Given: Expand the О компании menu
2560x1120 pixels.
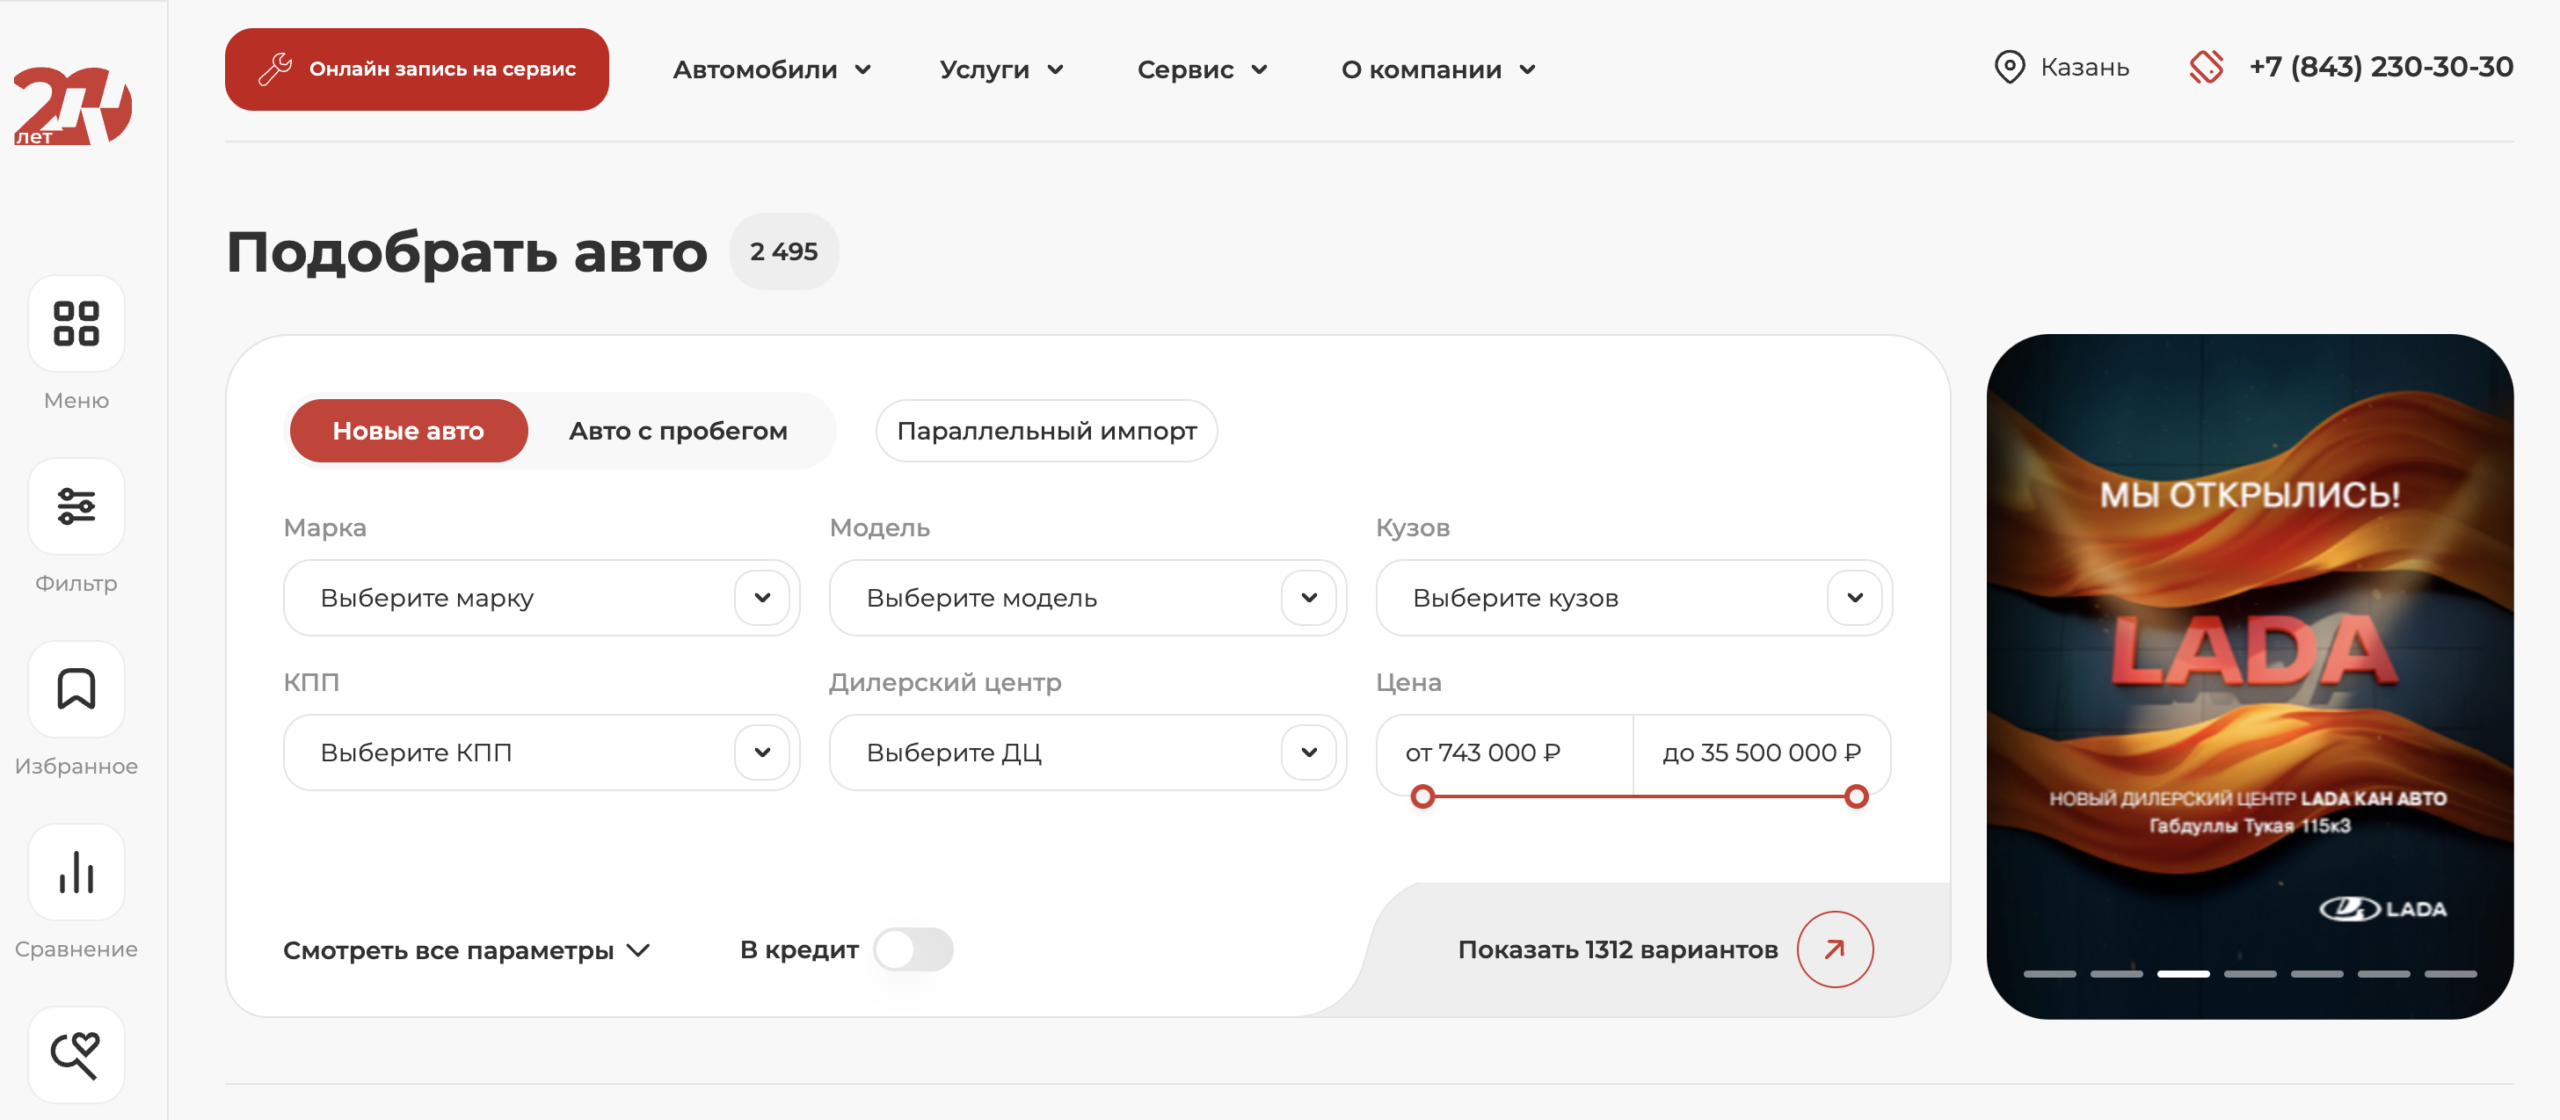Looking at the screenshot, I should 1438,70.
